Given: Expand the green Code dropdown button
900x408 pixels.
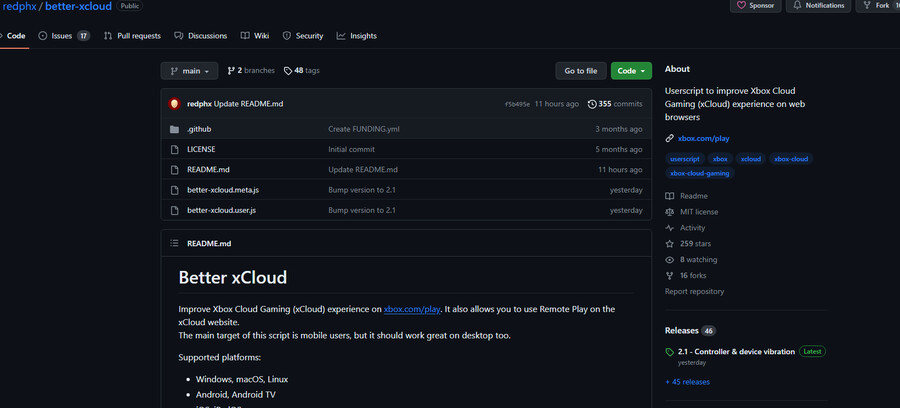Looking at the screenshot, I should click(631, 71).
